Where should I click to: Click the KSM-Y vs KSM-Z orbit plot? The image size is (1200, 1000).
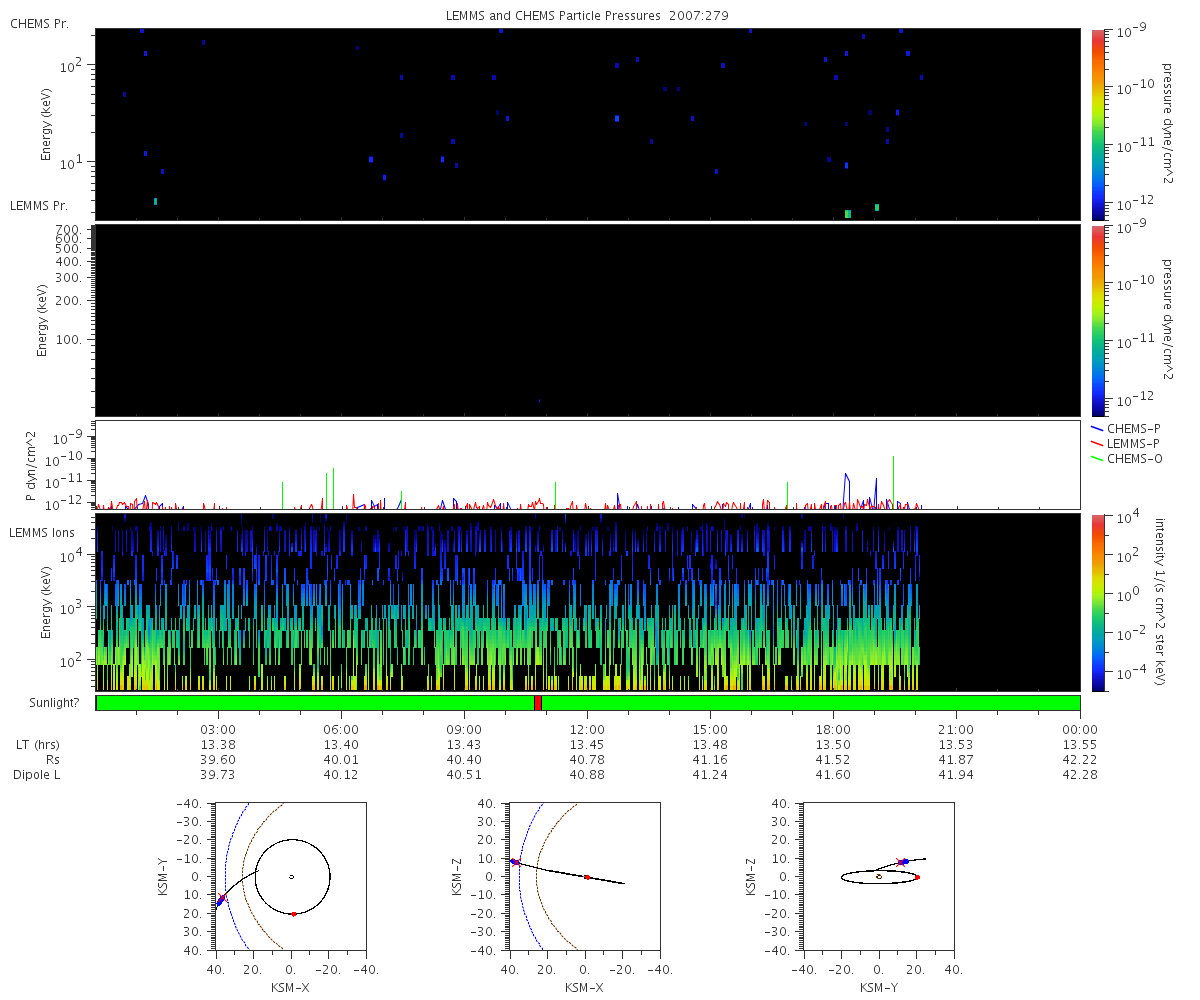coord(878,877)
